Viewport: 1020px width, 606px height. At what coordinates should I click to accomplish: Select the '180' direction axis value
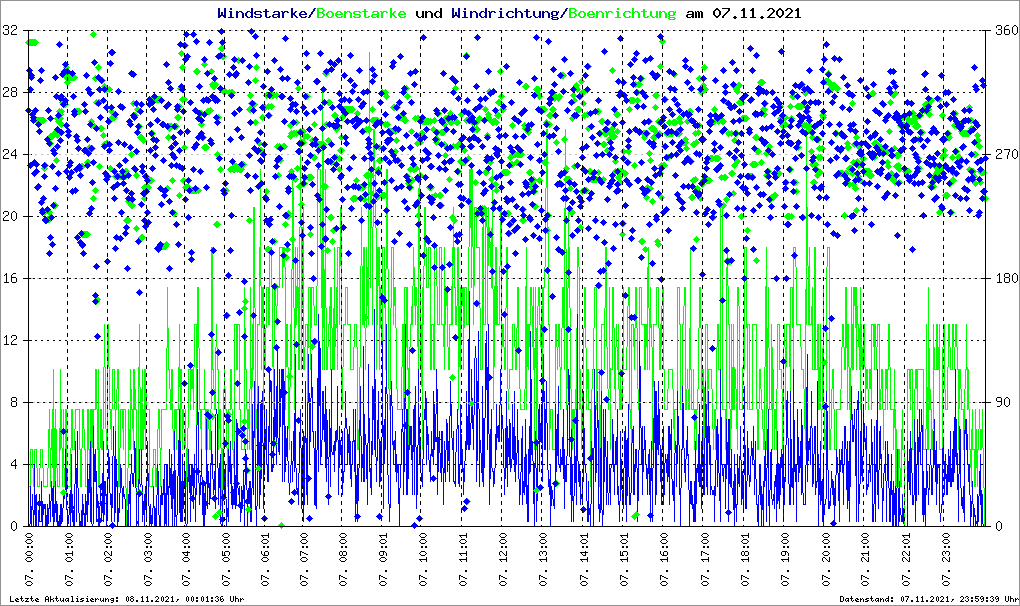pos(1007,278)
